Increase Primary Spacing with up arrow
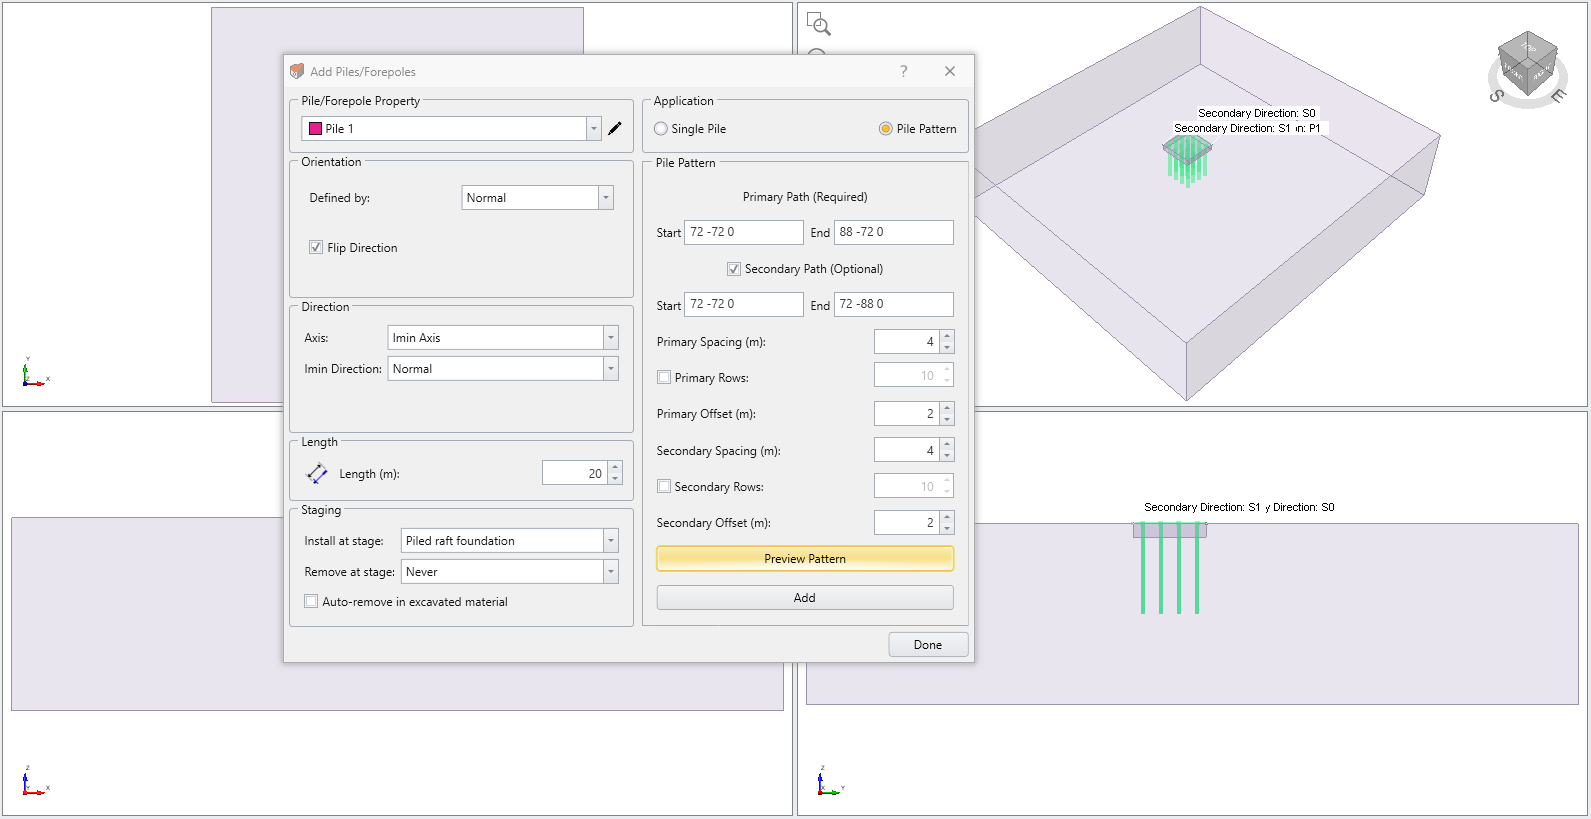This screenshot has height=819, width=1591. [947, 336]
